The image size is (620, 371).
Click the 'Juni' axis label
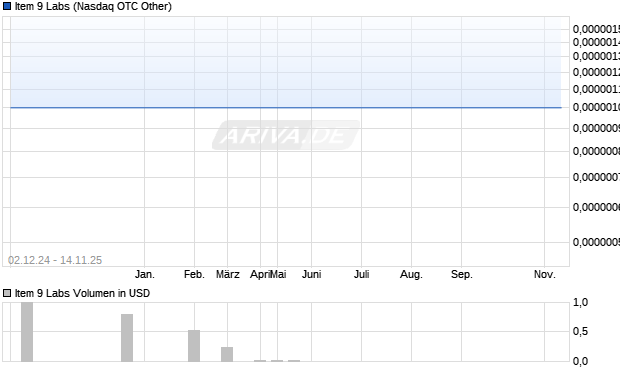point(312,274)
